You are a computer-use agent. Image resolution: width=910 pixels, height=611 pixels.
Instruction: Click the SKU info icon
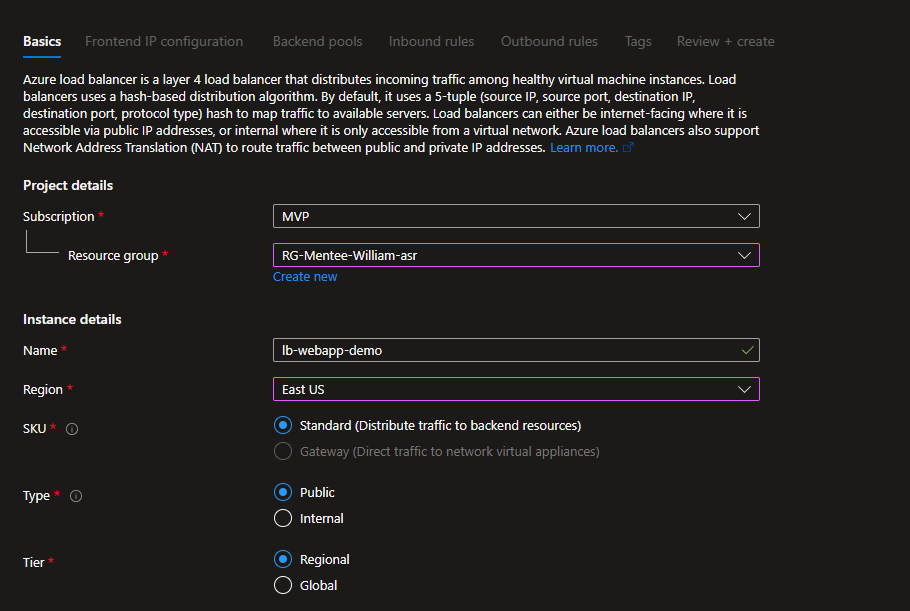[72, 429]
